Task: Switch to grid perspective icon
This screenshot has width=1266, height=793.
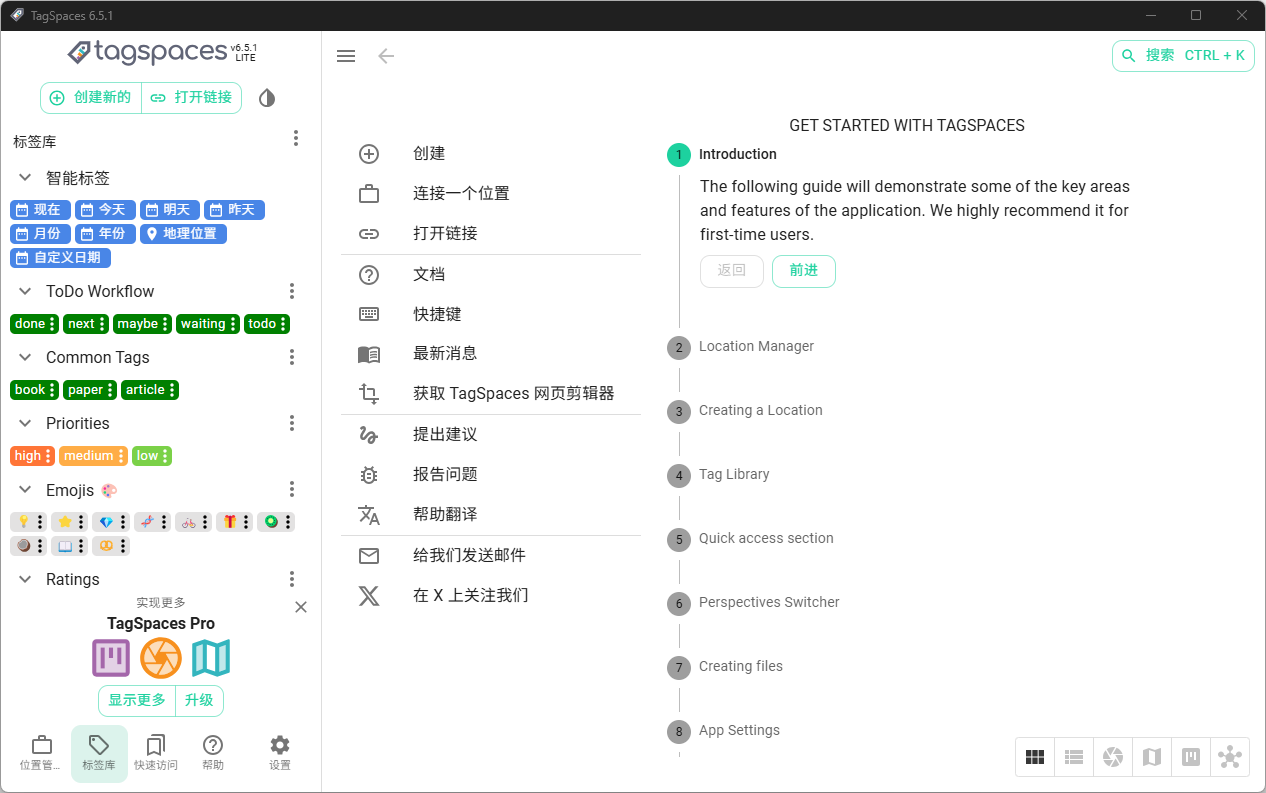Action: (x=1035, y=757)
